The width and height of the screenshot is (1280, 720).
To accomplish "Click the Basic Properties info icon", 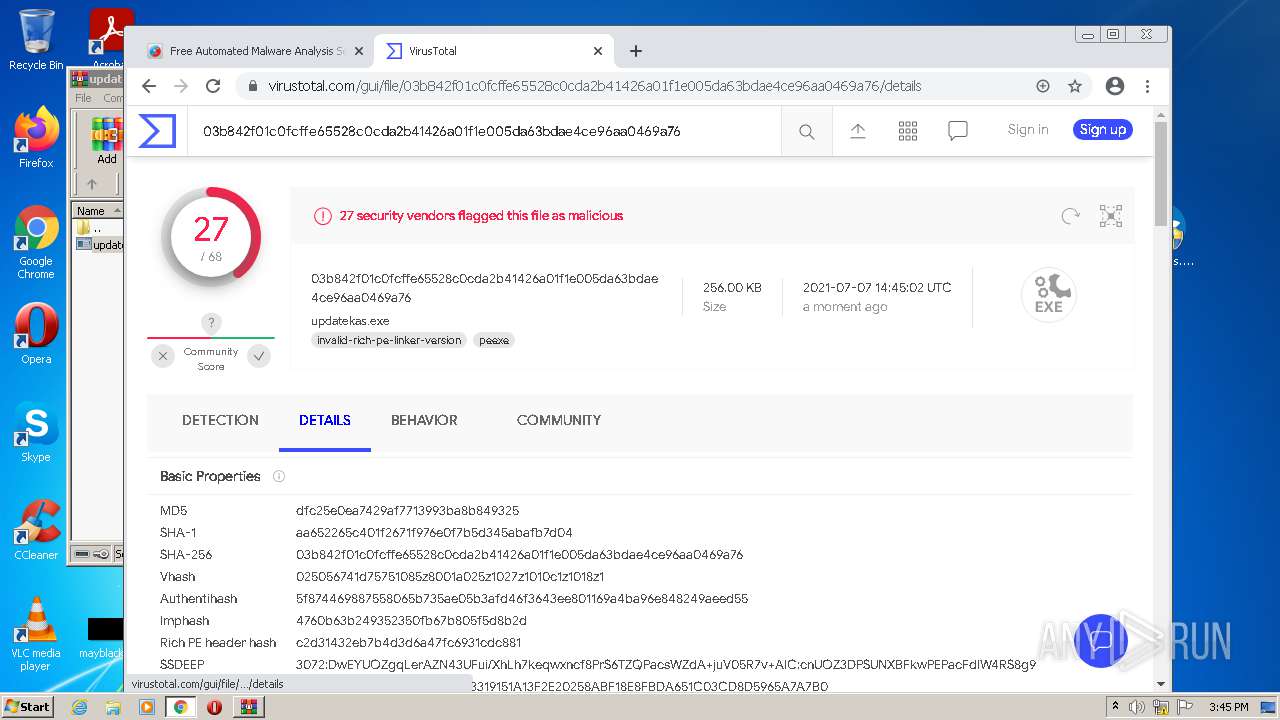I will (279, 476).
